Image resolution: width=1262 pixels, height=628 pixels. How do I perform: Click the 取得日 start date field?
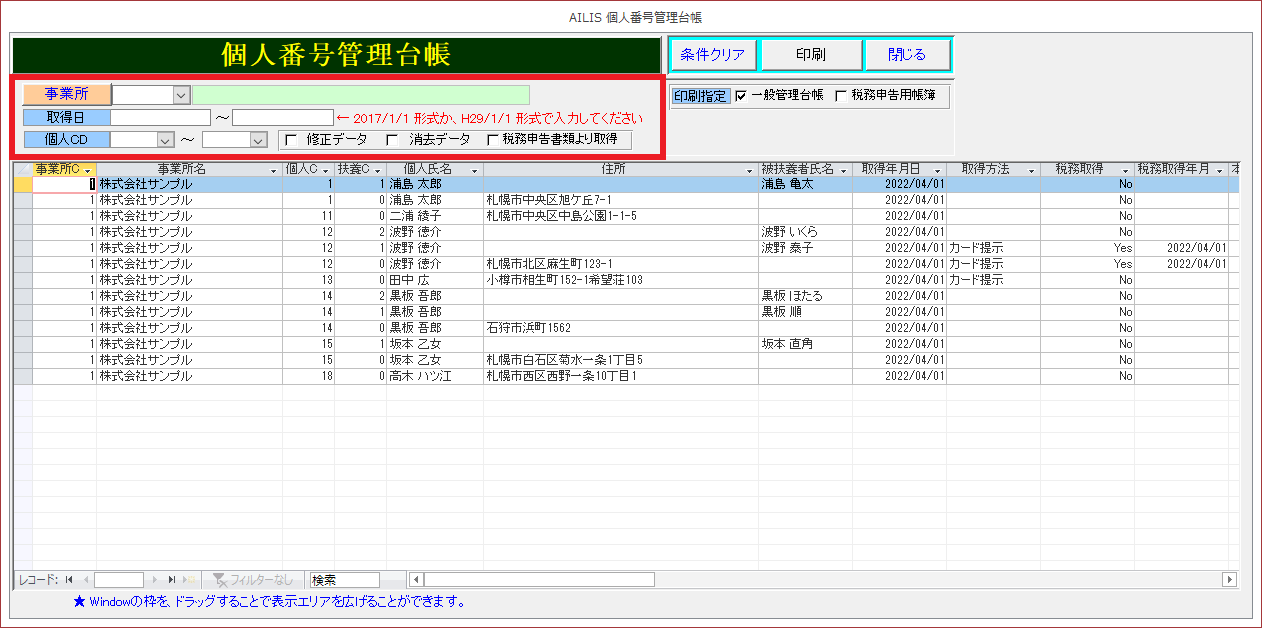click(160, 117)
